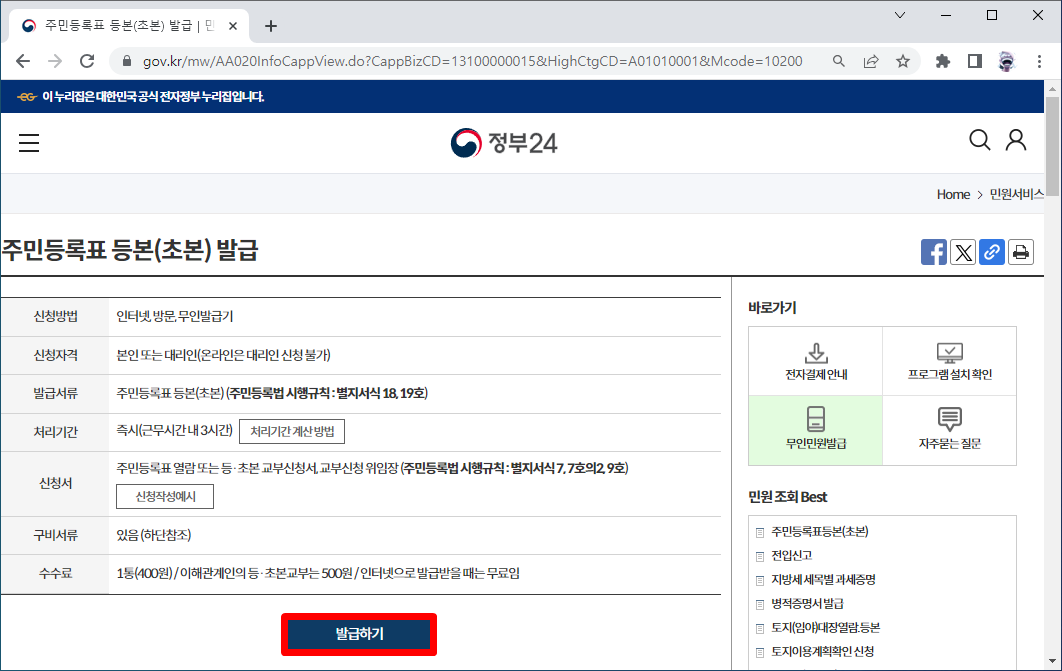Click scrollbar down arrow
The height and width of the screenshot is (671, 1062).
click(x=1052, y=662)
